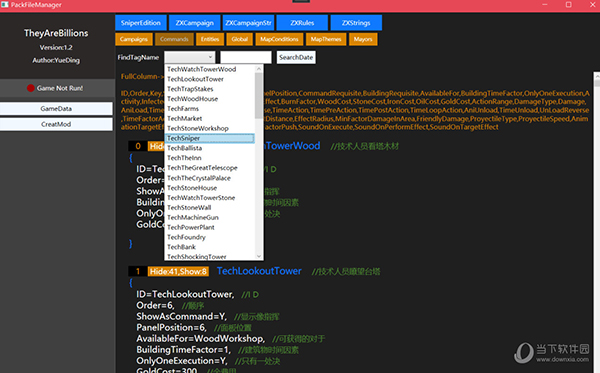Pick TechStoneWall from the list
Screen dimensions: 600x373
point(210,208)
